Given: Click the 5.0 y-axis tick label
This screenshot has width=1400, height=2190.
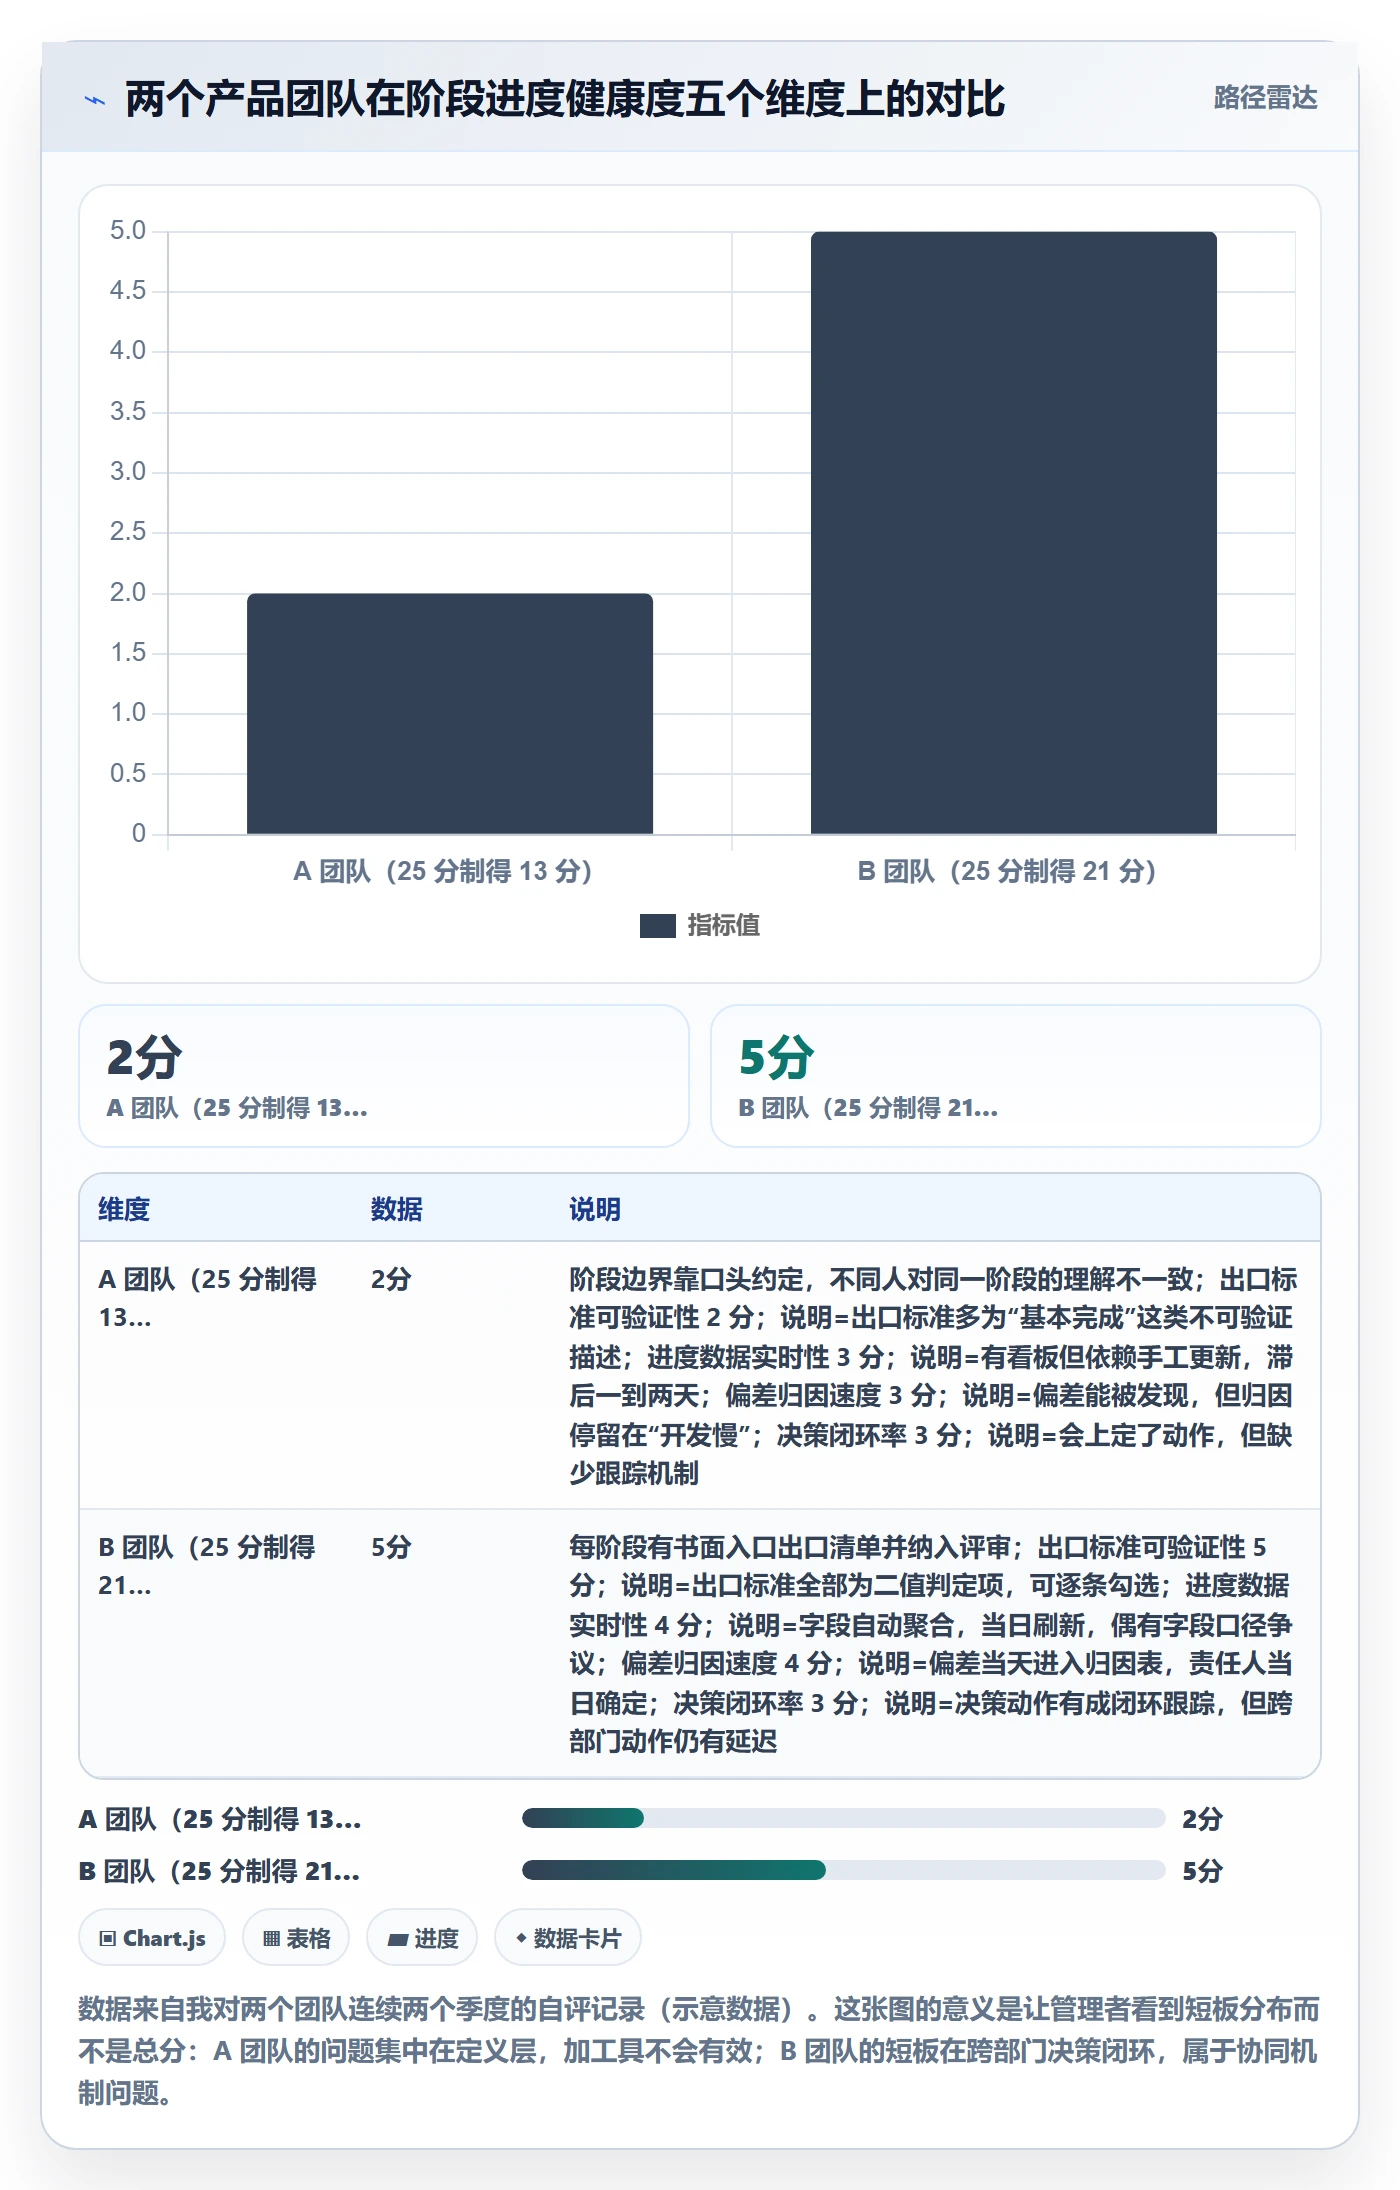Looking at the screenshot, I should pyautogui.click(x=128, y=231).
